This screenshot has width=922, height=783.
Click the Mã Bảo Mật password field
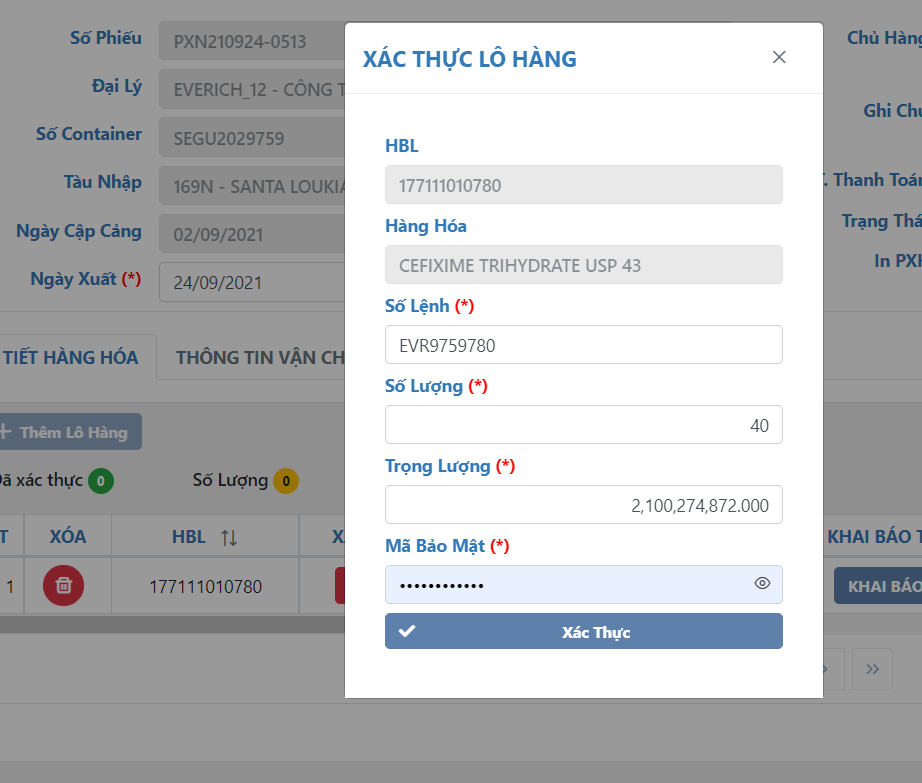565,584
